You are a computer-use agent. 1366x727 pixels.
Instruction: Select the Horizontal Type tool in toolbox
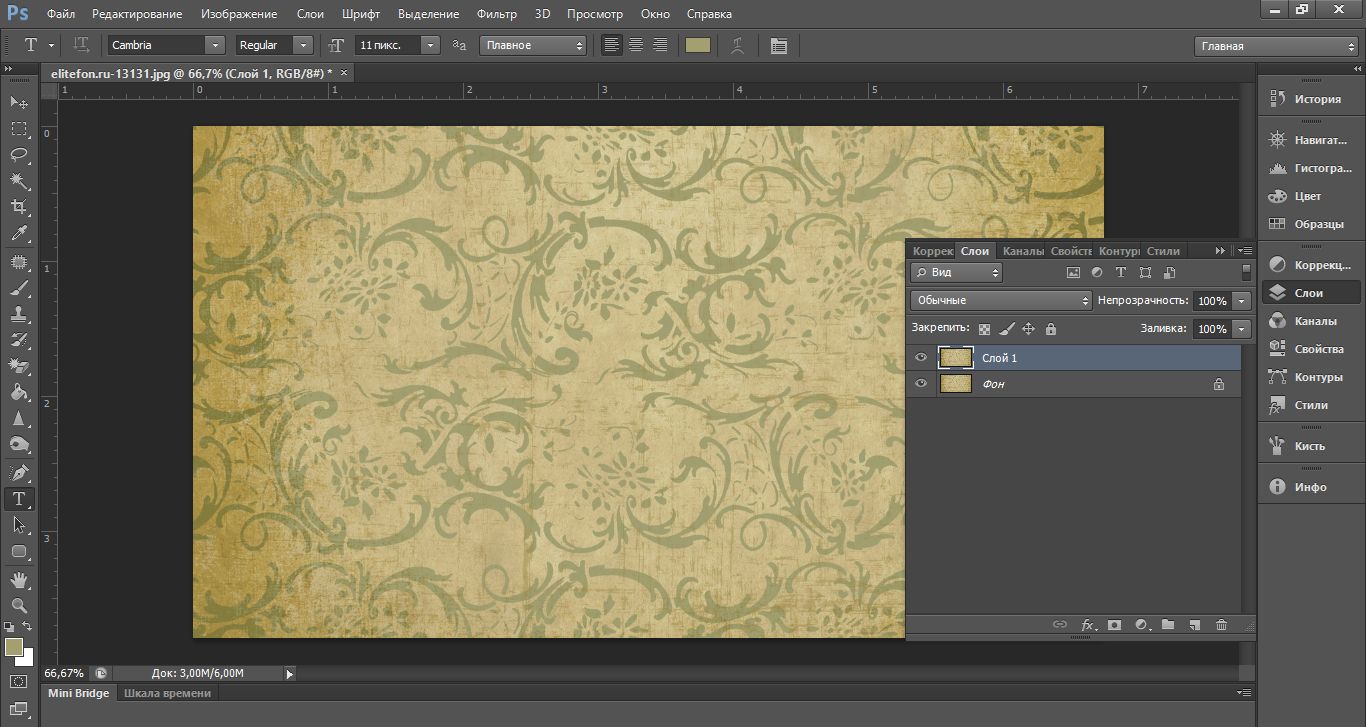[19, 498]
